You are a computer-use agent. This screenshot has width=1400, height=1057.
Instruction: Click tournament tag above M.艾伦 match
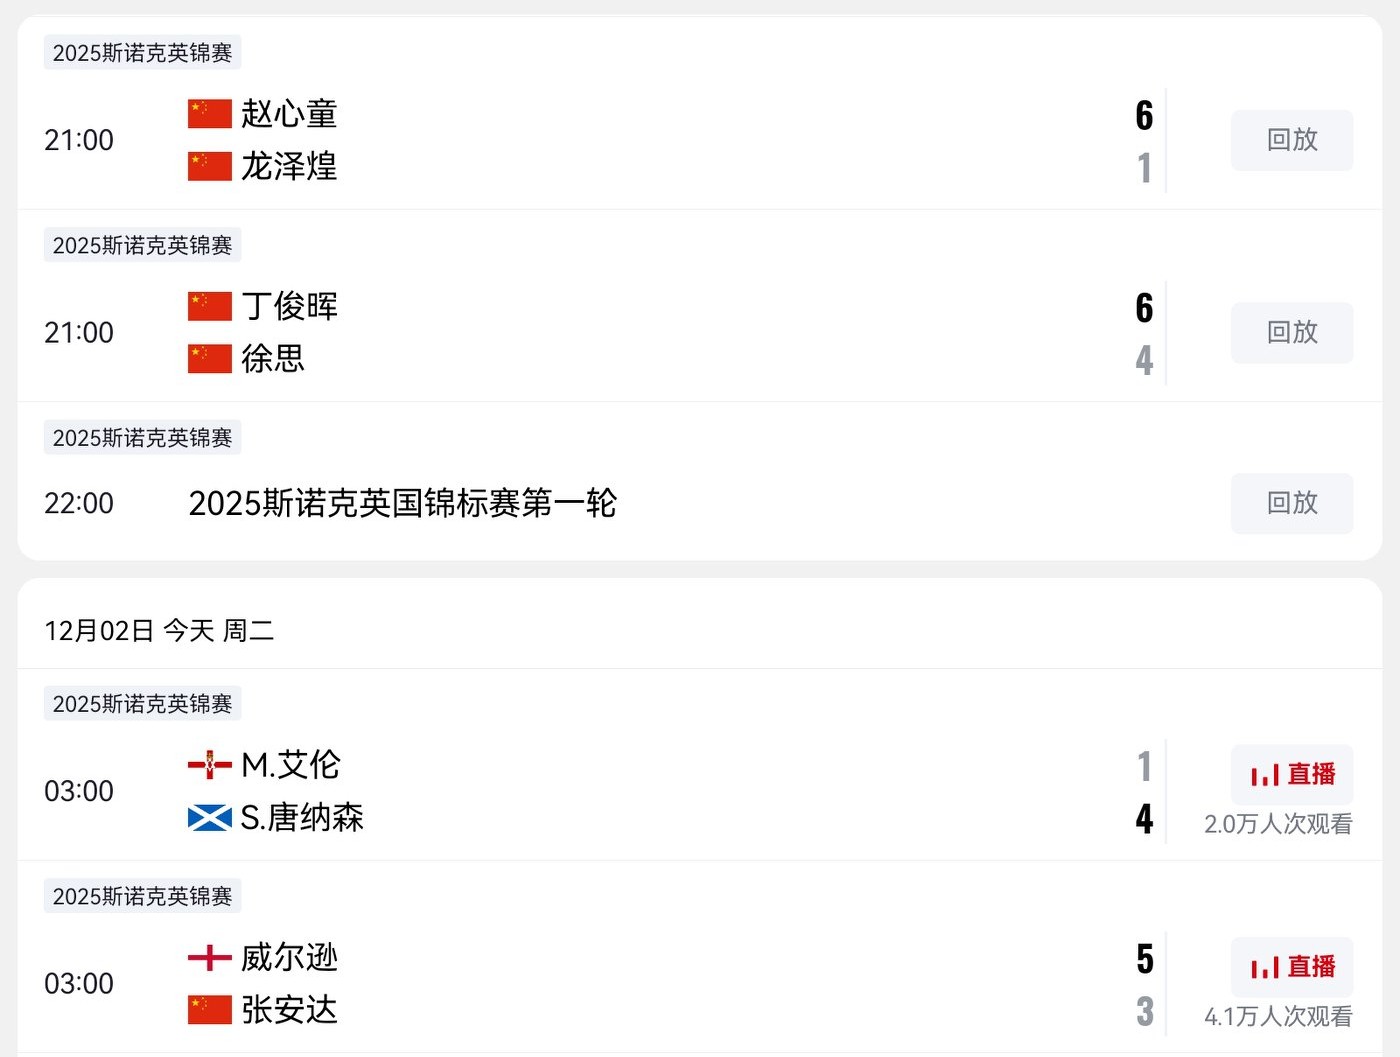(x=142, y=704)
